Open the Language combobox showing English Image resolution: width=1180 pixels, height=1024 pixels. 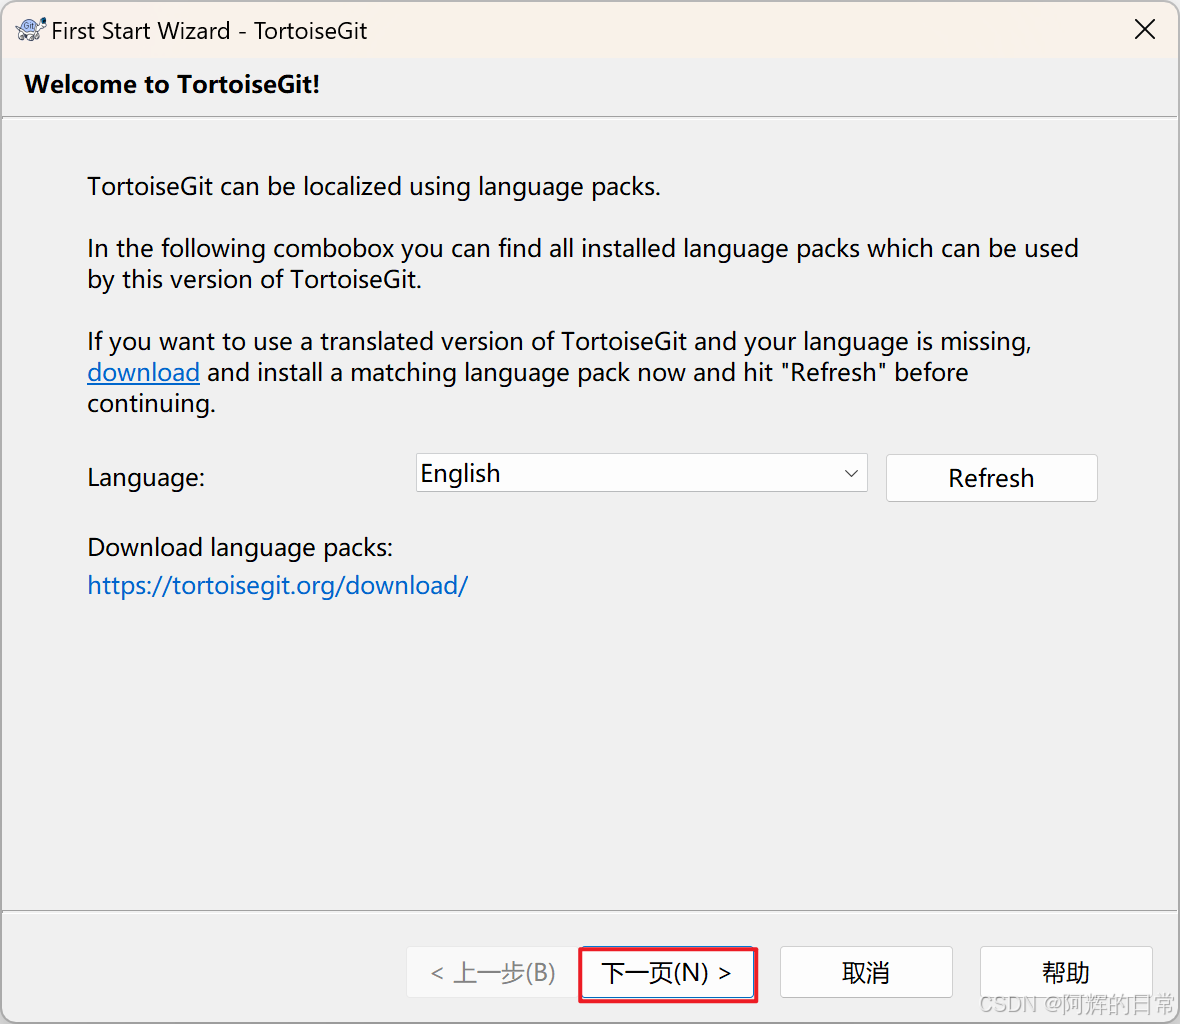click(x=641, y=473)
